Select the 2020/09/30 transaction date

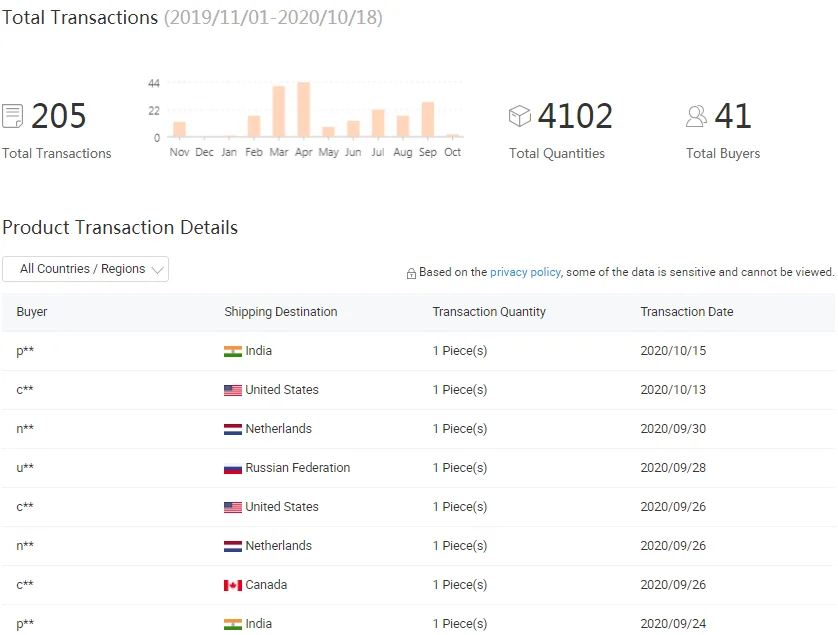click(x=673, y=429)
